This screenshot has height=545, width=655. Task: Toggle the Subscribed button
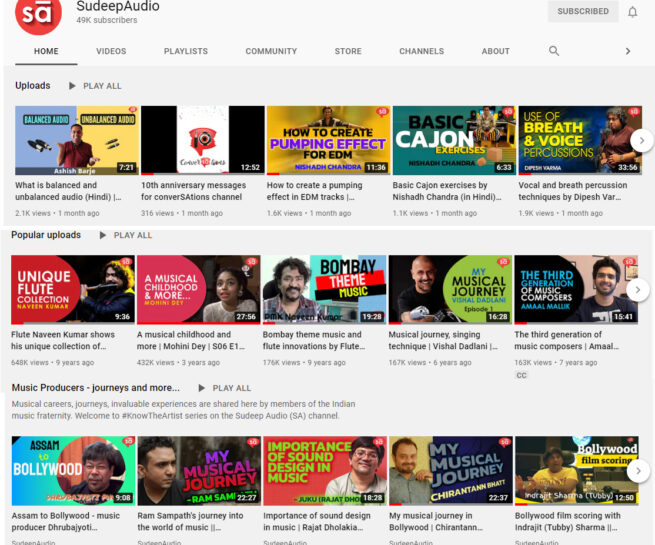click(583, 12)
